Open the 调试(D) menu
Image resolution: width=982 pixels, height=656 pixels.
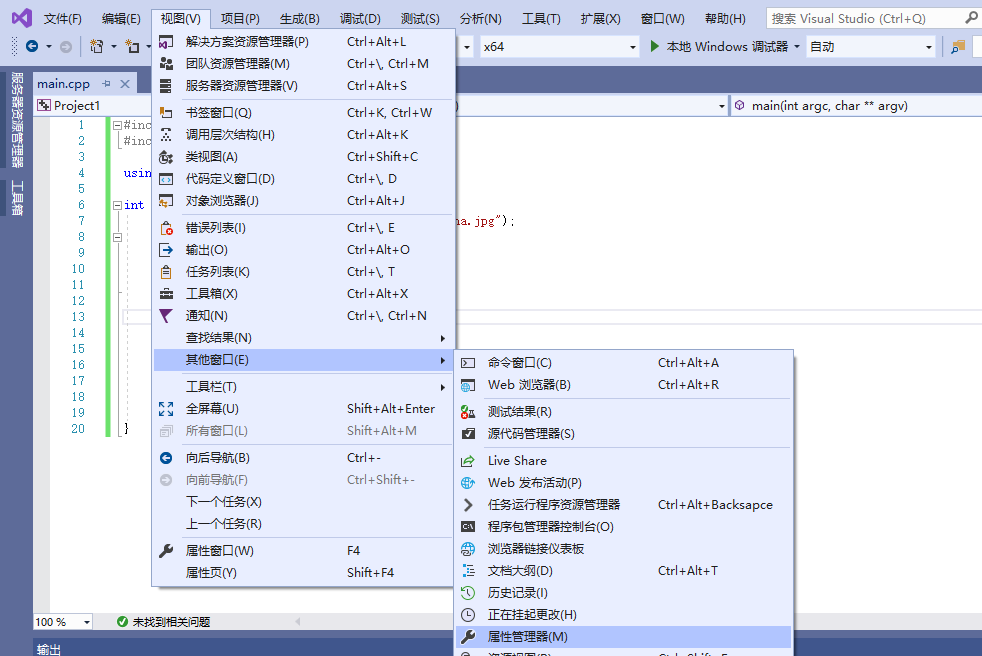tap(360, 19)
